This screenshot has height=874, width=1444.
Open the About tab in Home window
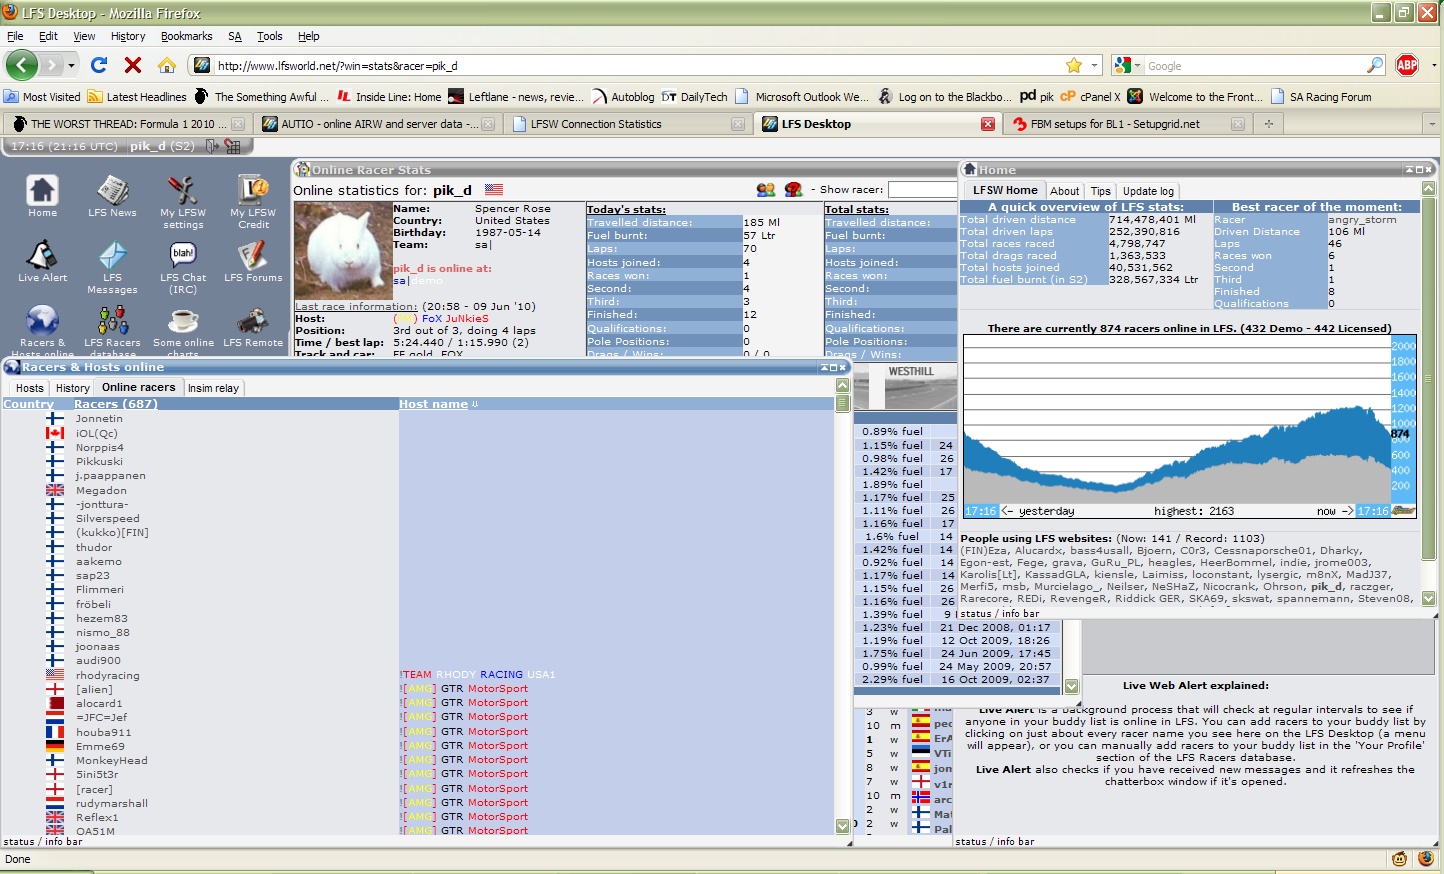1065,191
